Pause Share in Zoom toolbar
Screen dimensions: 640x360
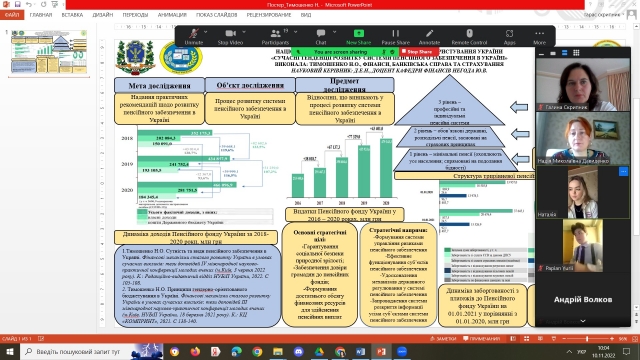[x=396, y=37]
